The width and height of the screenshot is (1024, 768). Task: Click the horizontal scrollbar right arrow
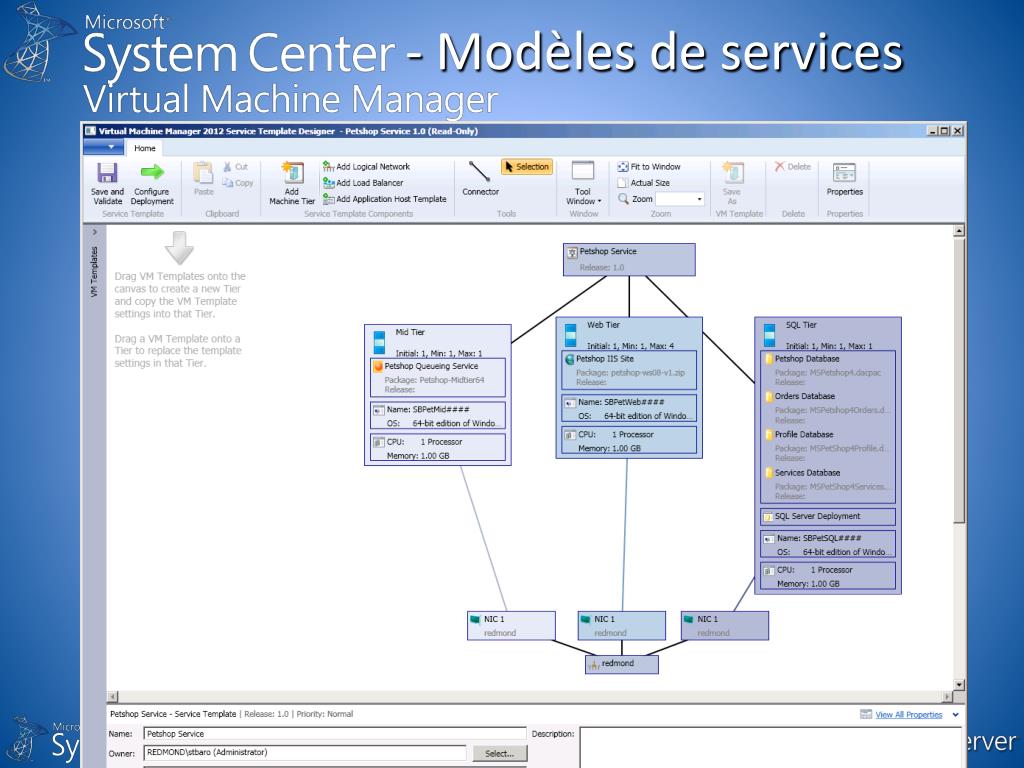pos(948,697)
